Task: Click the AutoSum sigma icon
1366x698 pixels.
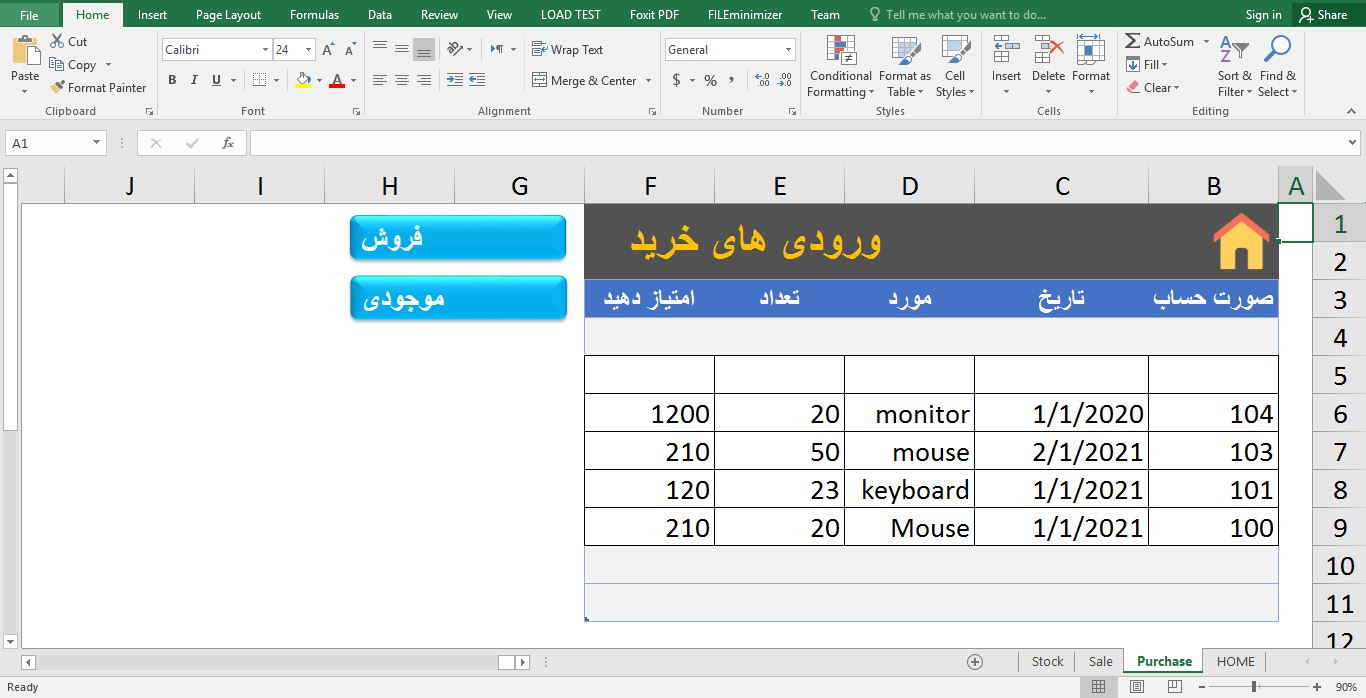Action: coord(1133,42)
